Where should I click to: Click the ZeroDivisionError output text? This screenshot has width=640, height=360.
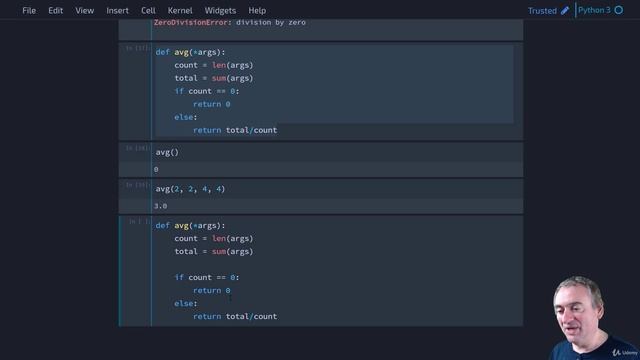(229, 22)
